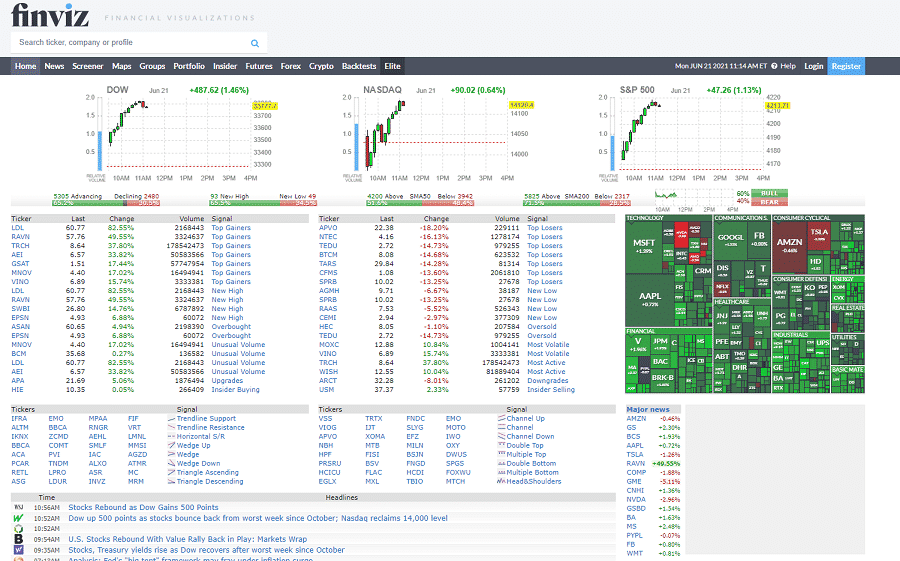This screenshot has height=561, width=900.
Task: Click the Login link
Action: pyautogui.click(x=813, y=66)
